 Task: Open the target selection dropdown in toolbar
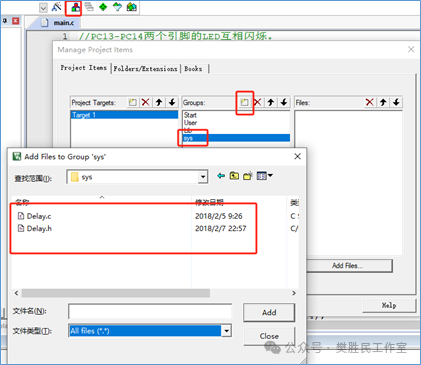click(x=43, y=8)
